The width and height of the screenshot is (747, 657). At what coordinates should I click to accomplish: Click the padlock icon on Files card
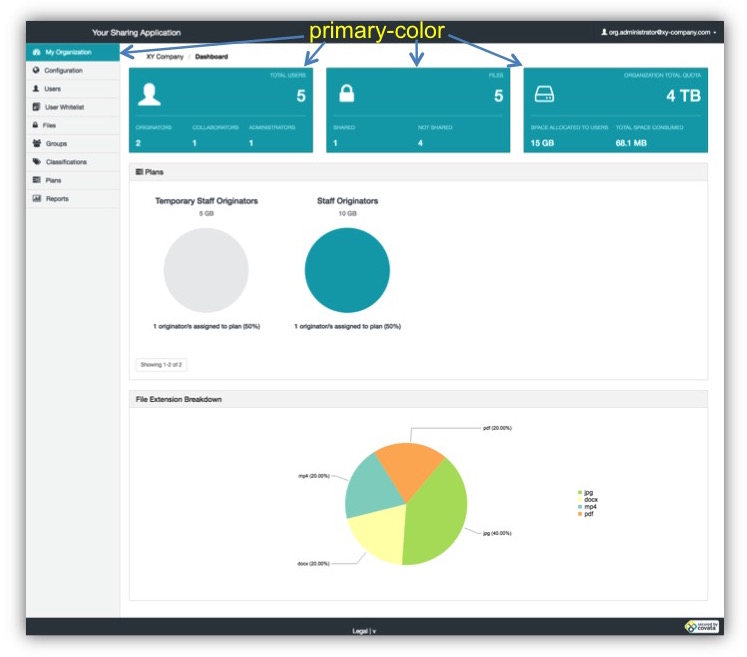(346, 95)
